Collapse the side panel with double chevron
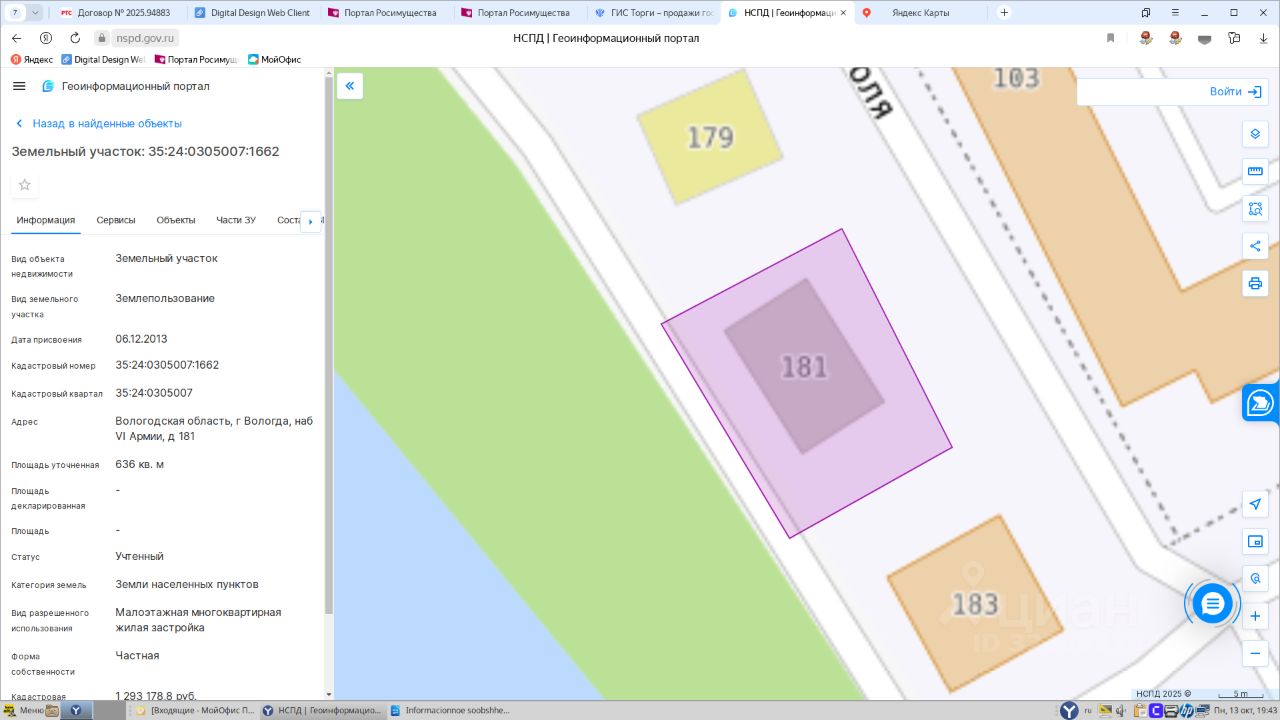Screen dimensions: 1280x720 [x=350, y=86]
